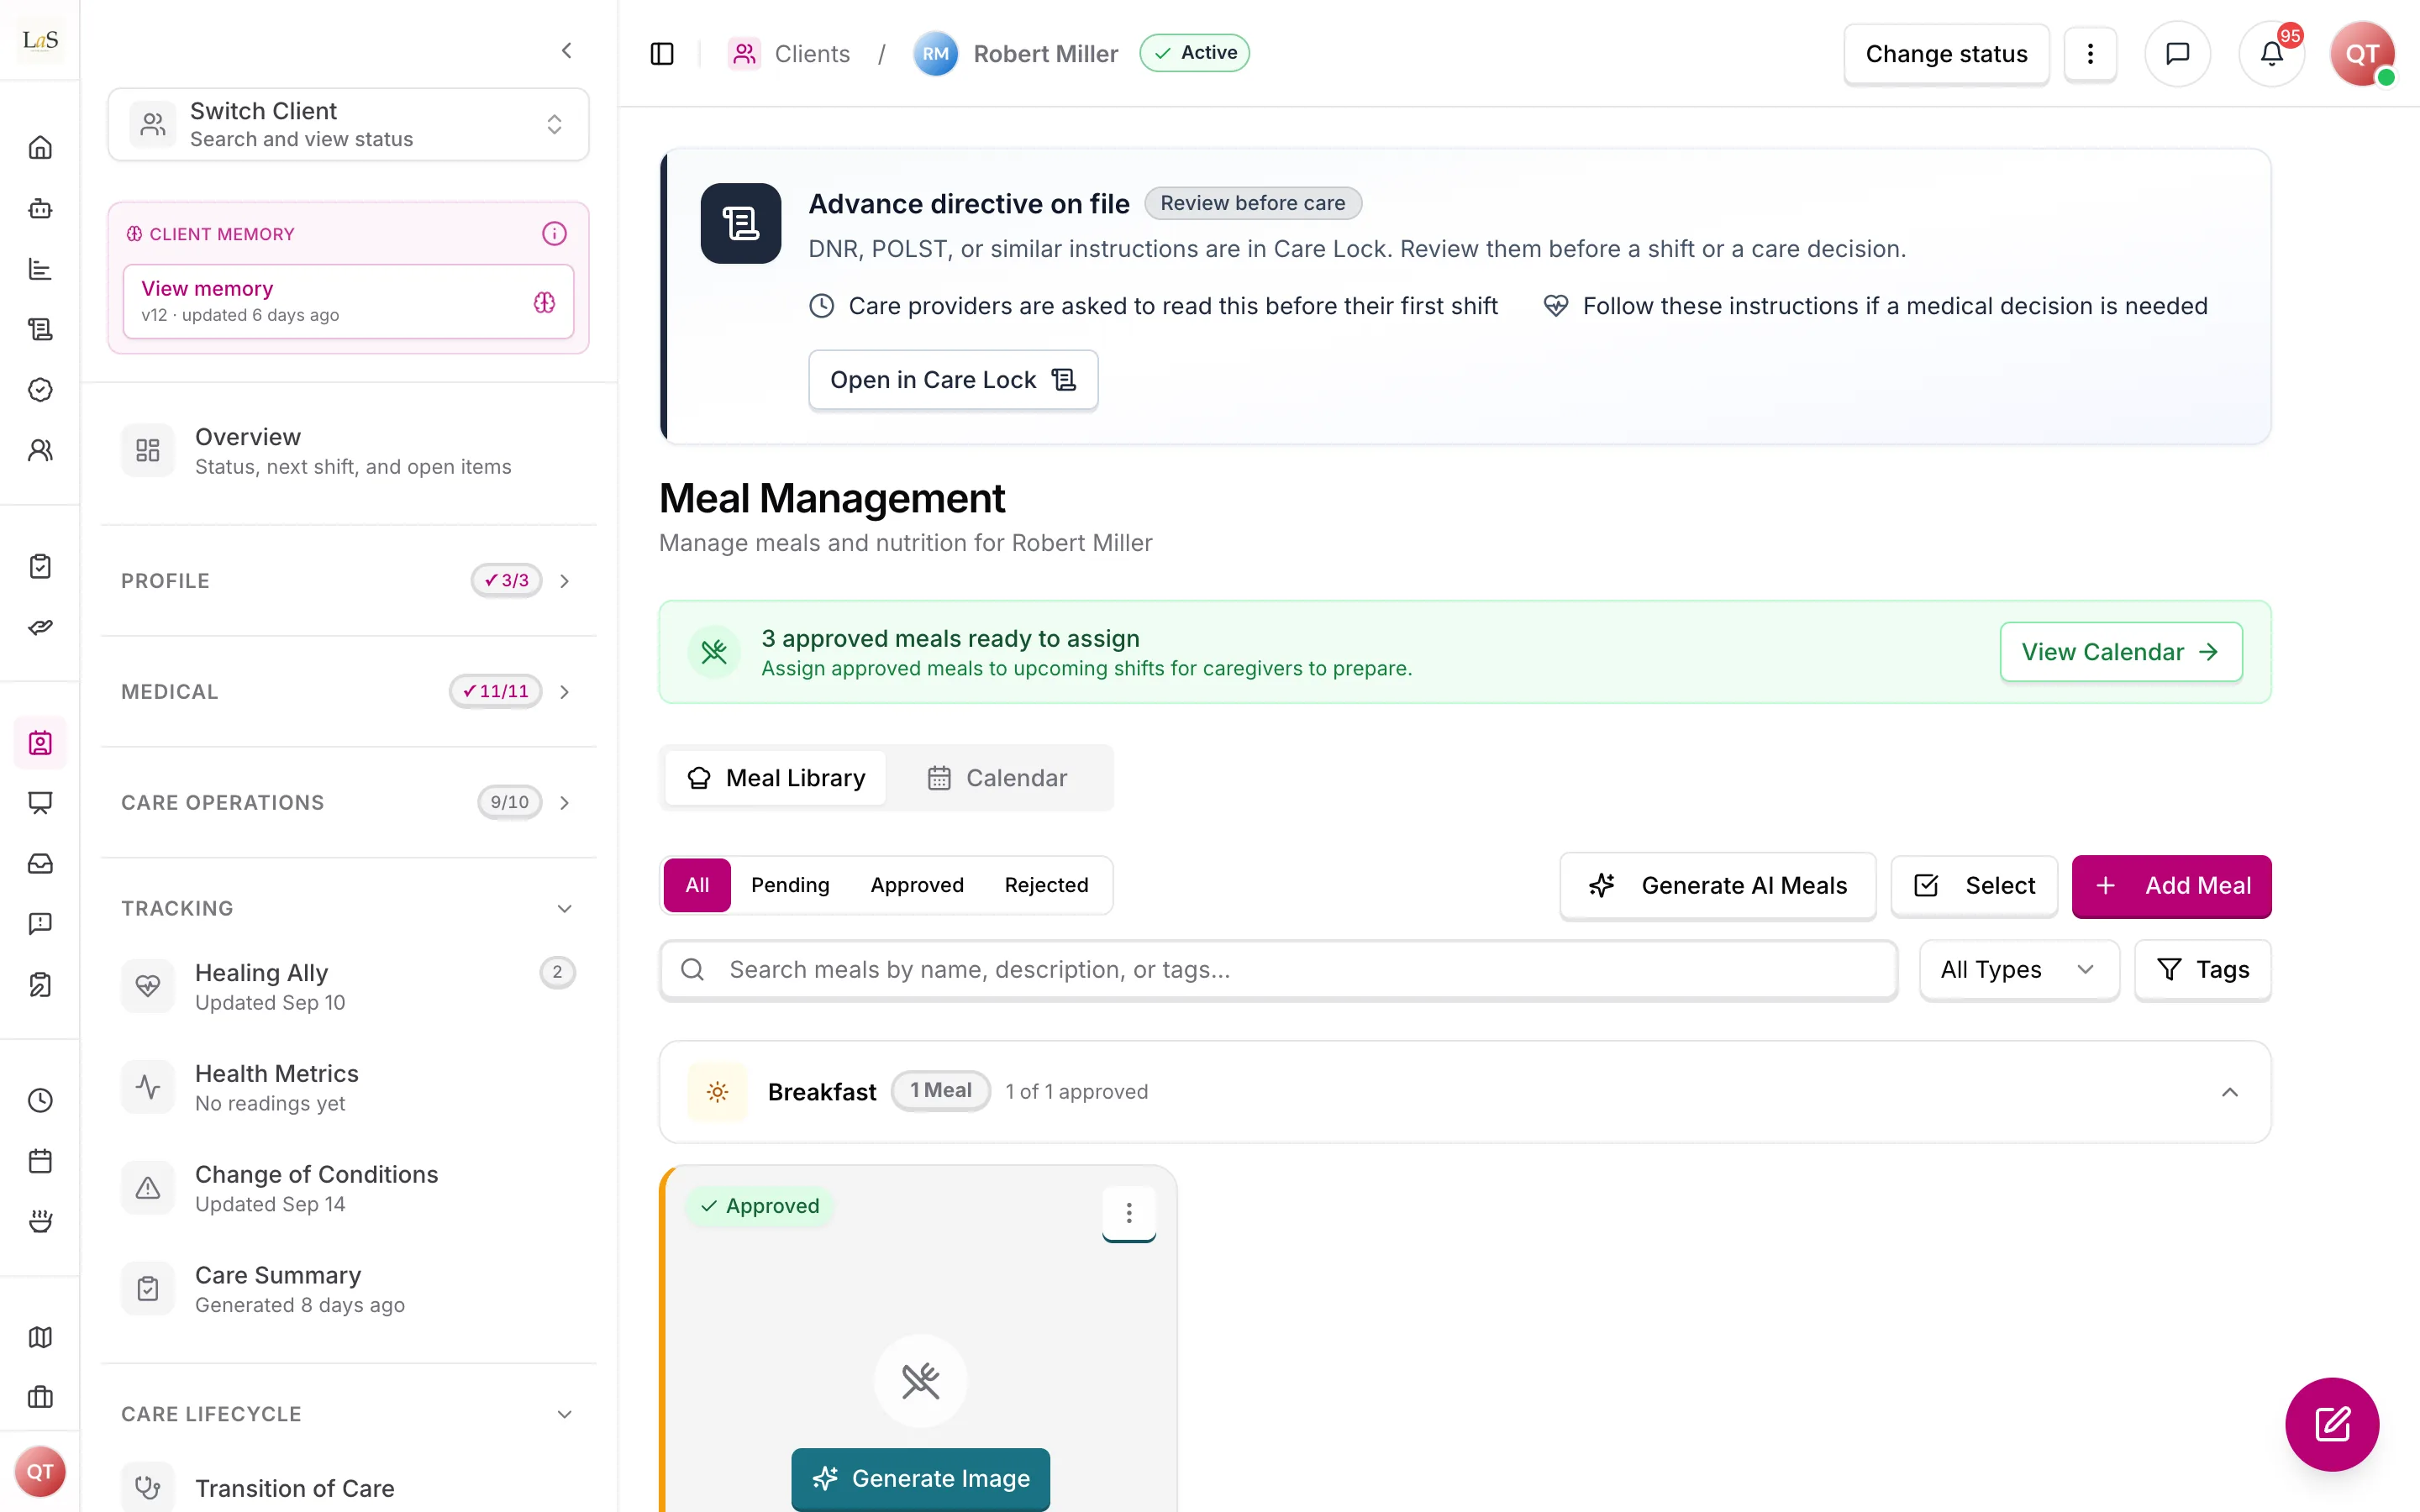Expand the CARE OPERATIONS section

(348, 802)
